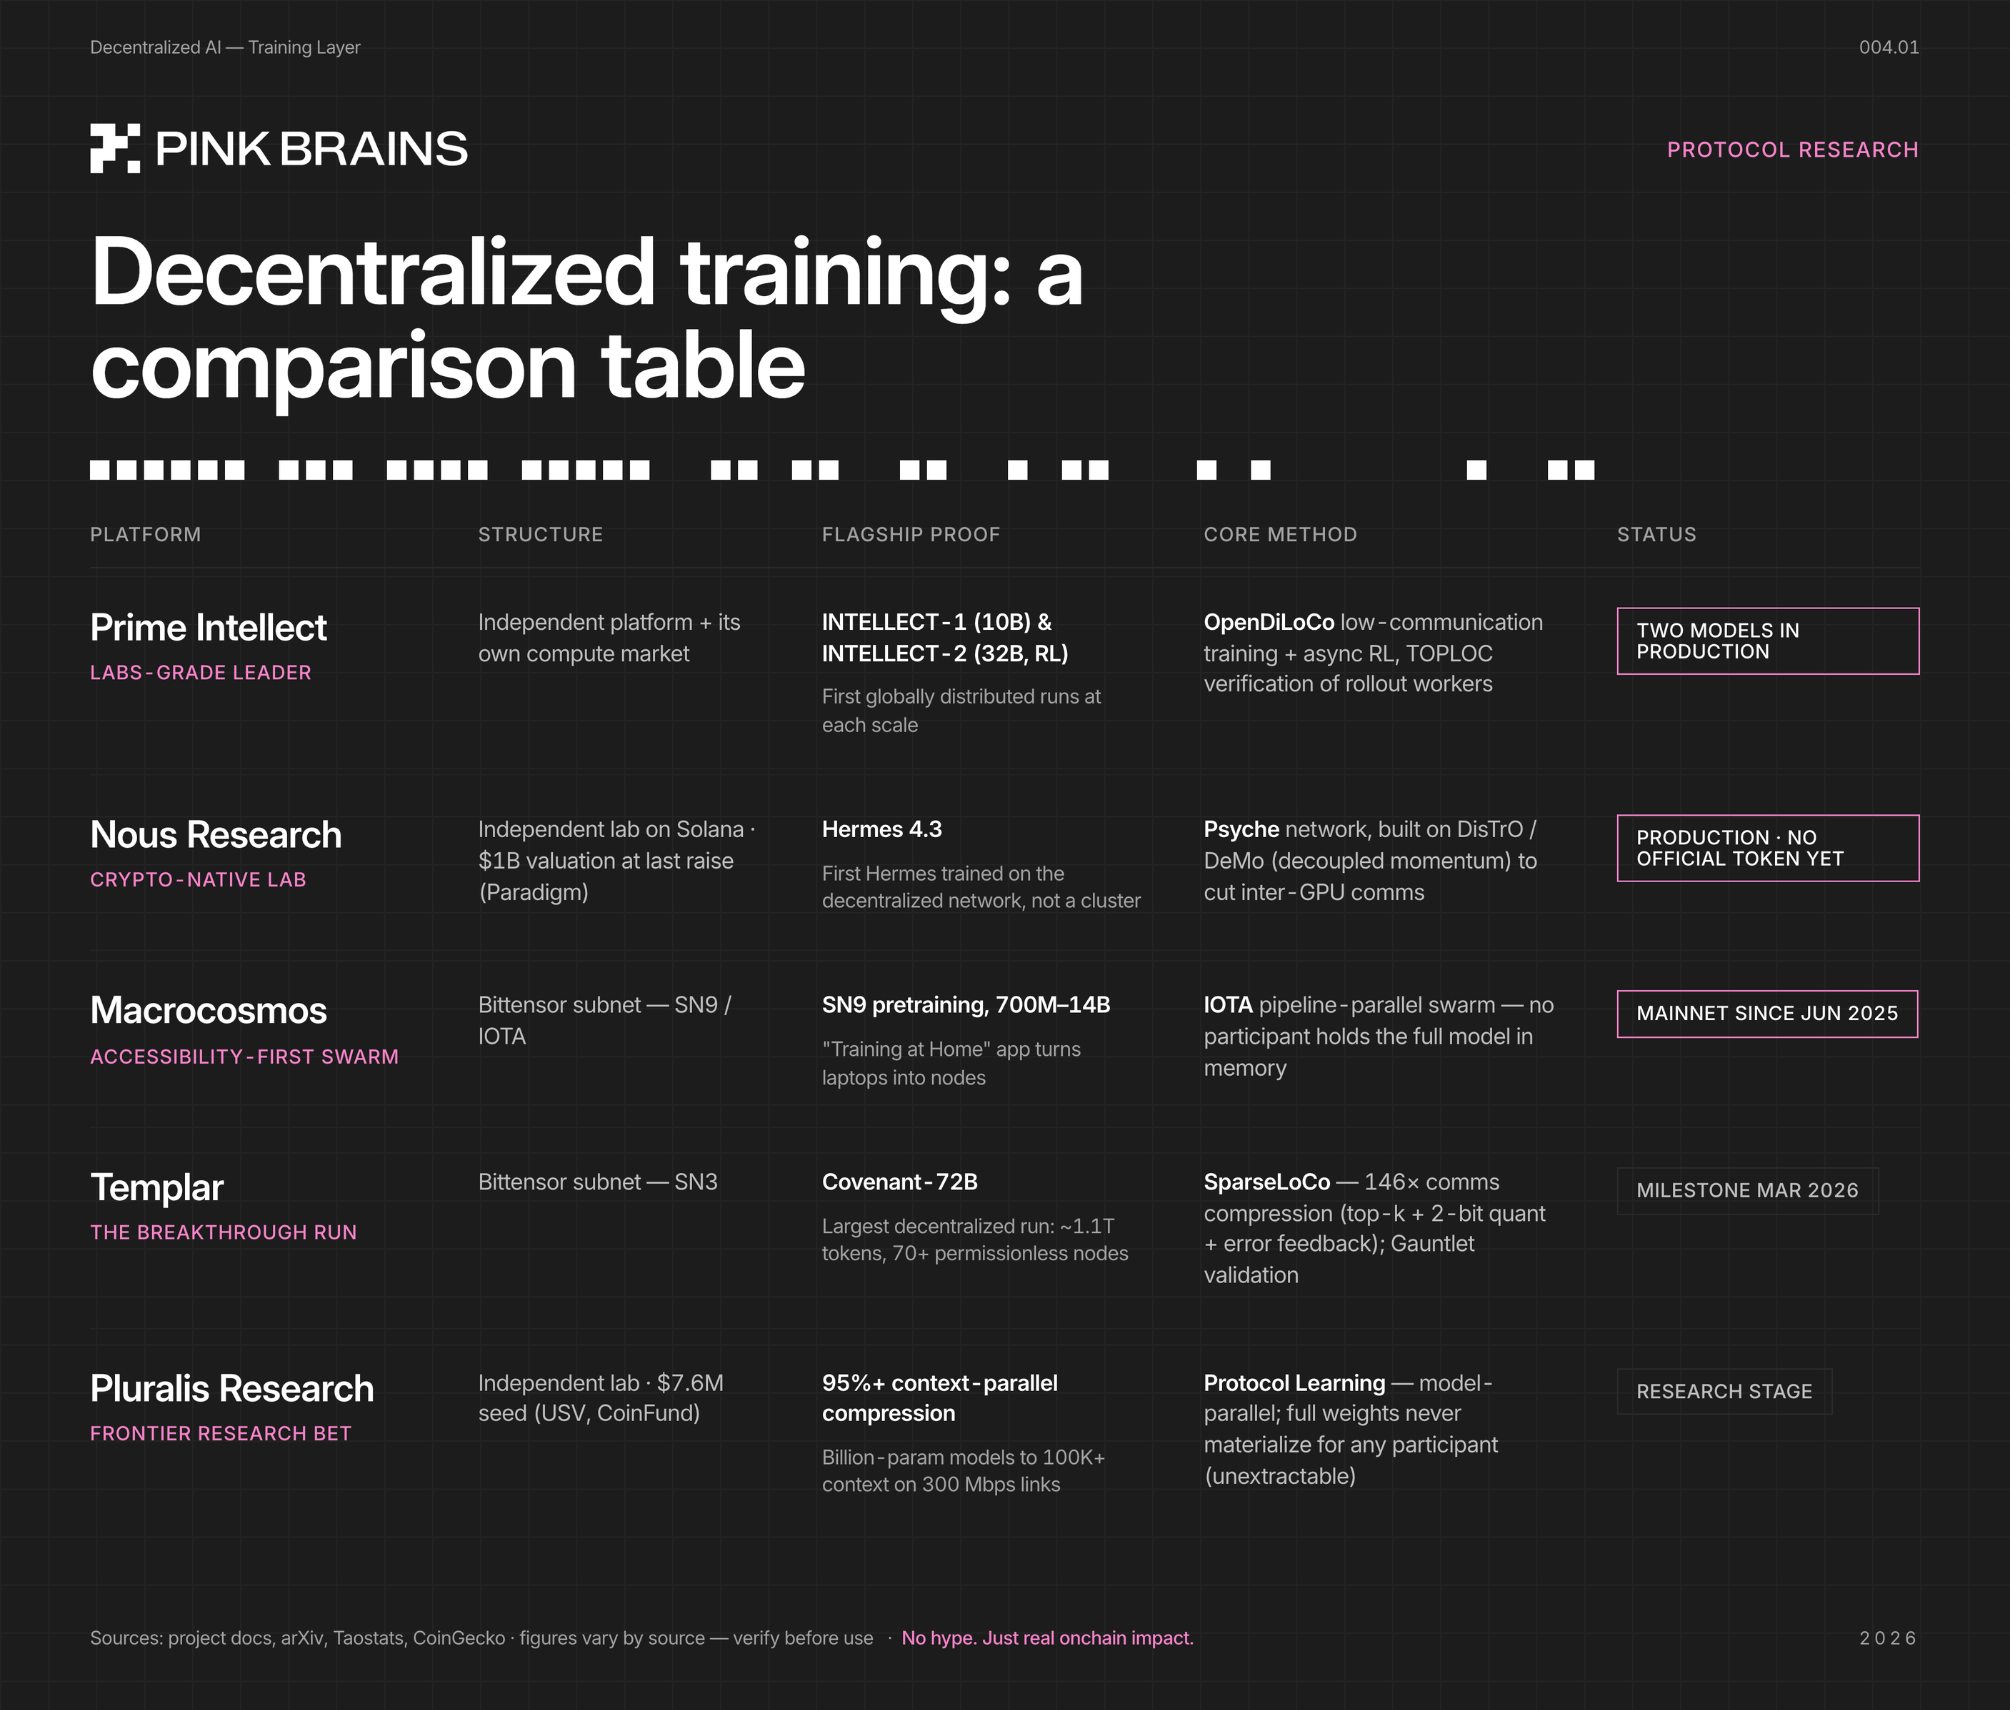The image size is (2010, 1710).
Task: Click the 'TWO MODELS IN PRODUCTION' status badge
Action: click(x=1767, y=641)
